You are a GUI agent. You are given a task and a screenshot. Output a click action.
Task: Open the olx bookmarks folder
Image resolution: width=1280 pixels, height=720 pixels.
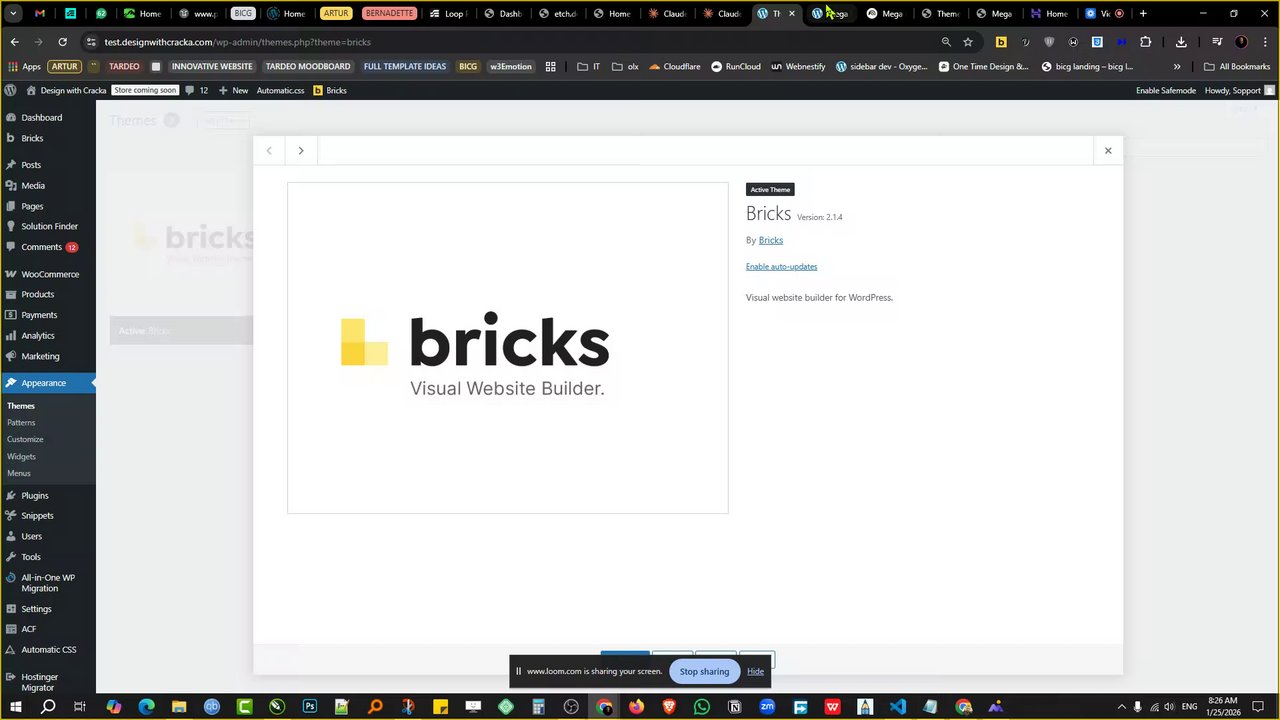click(x=625, y=66)
